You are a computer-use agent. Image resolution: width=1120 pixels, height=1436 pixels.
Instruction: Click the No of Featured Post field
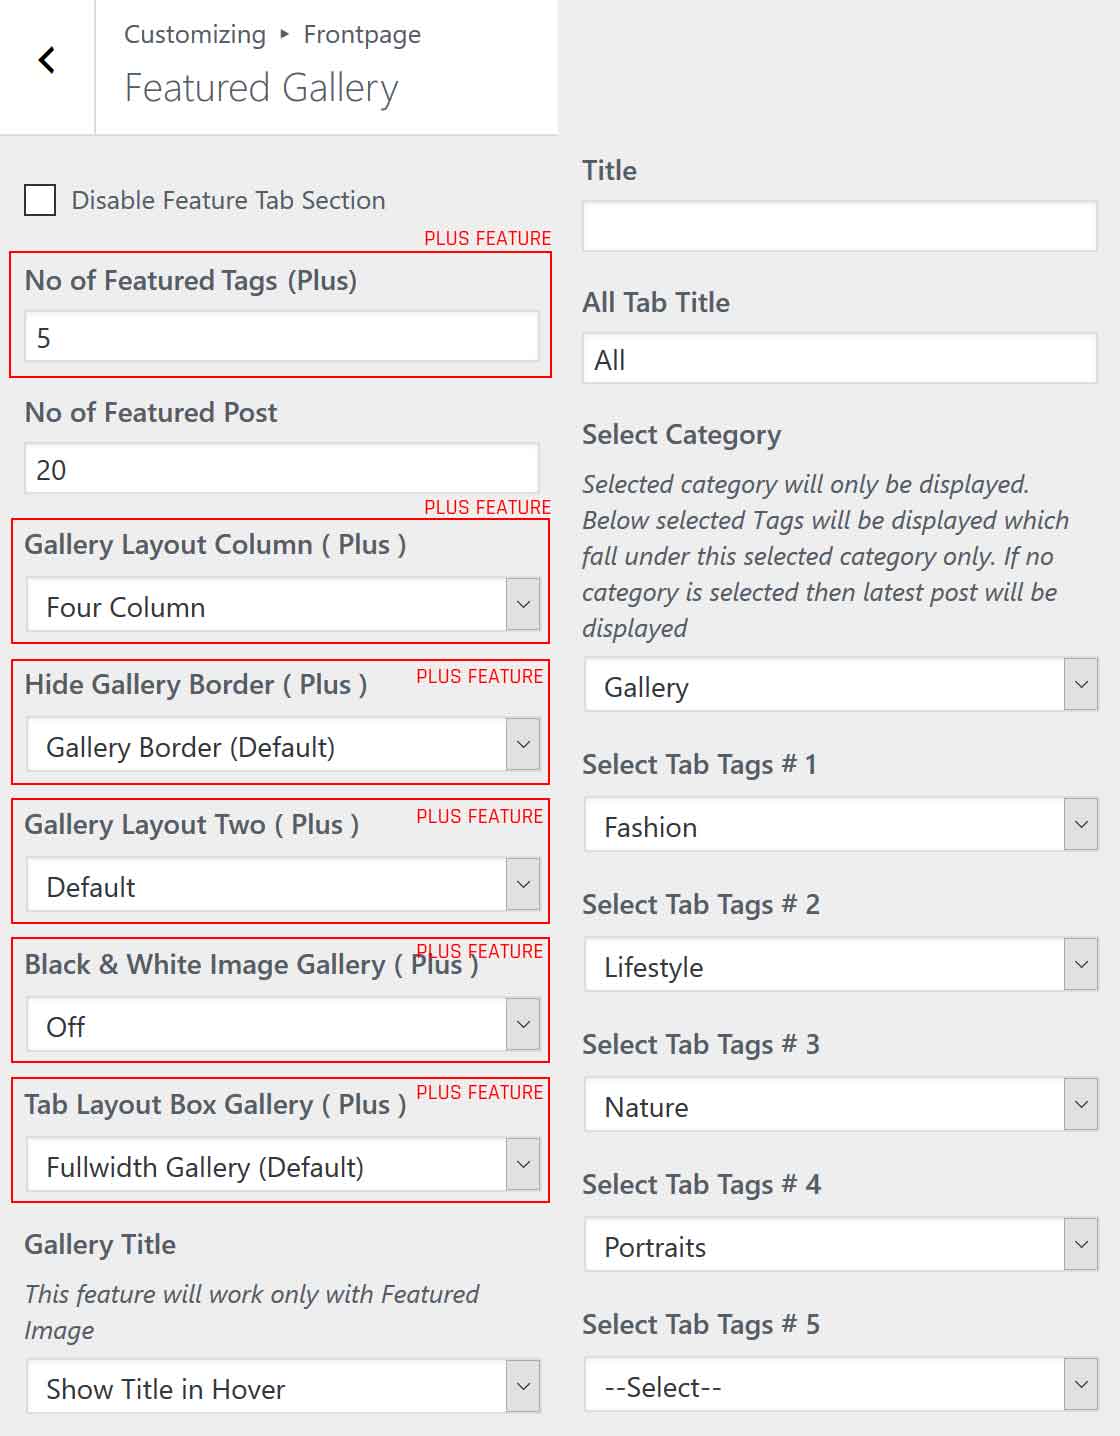[x=281, y=469]
